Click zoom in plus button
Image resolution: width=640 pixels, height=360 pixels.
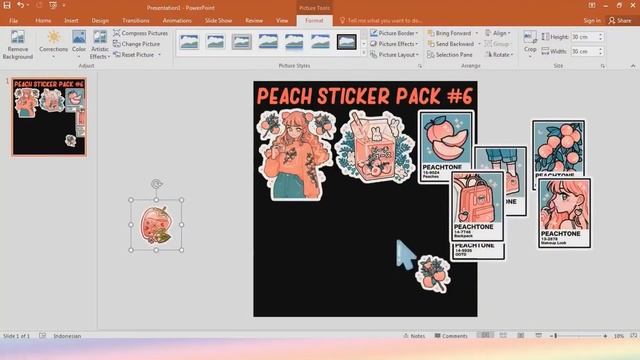click(x=605, y=336)
